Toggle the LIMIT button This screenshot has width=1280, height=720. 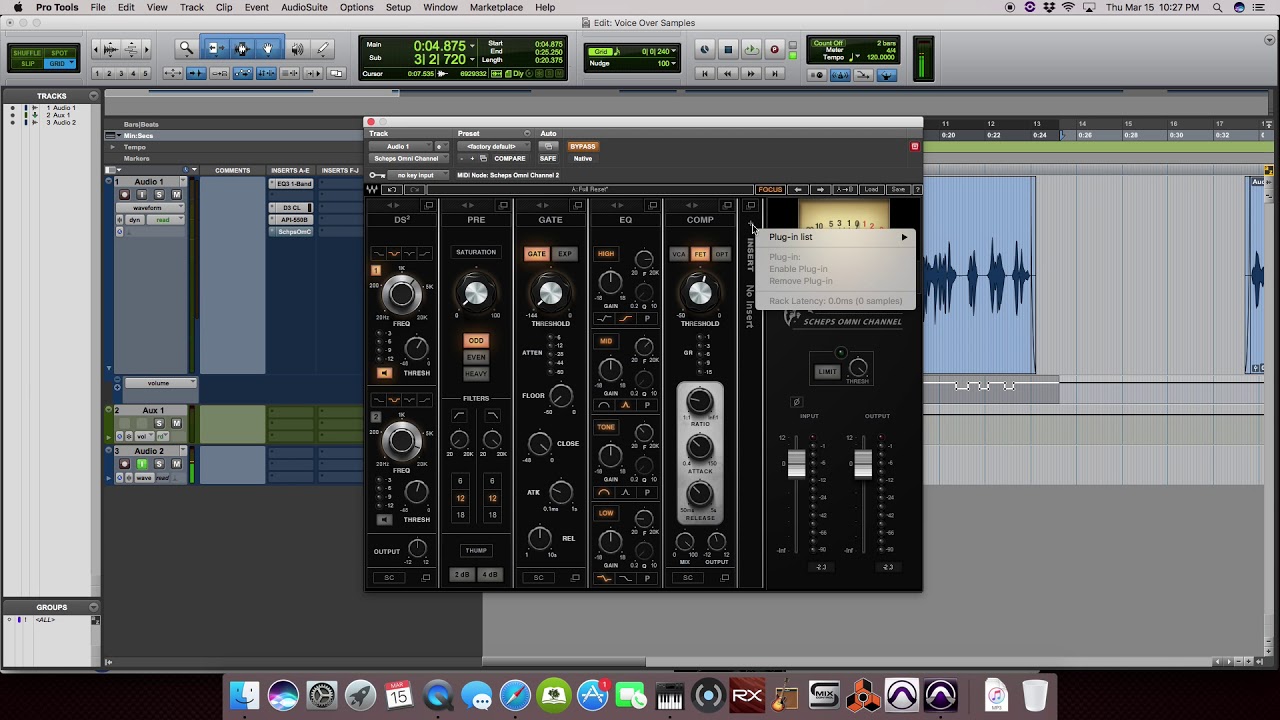(x=827, y=372)
